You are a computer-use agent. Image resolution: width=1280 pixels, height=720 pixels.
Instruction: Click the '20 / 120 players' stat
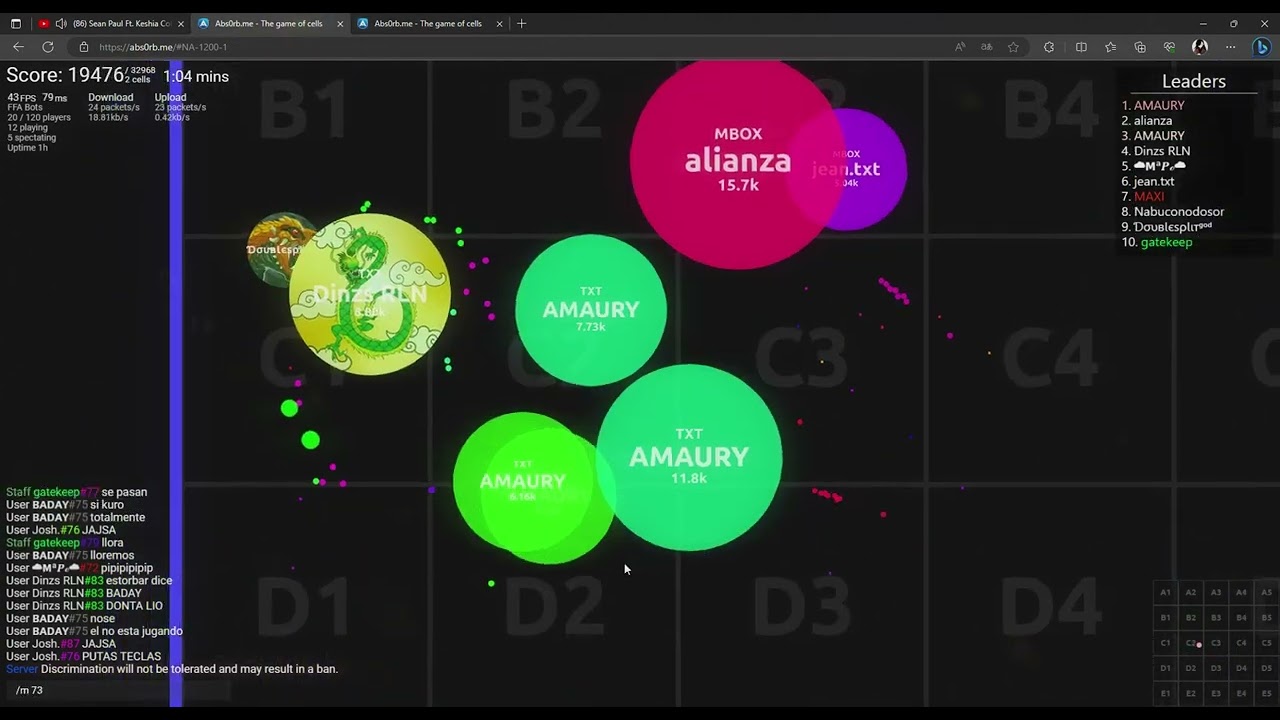coord(39,117)
